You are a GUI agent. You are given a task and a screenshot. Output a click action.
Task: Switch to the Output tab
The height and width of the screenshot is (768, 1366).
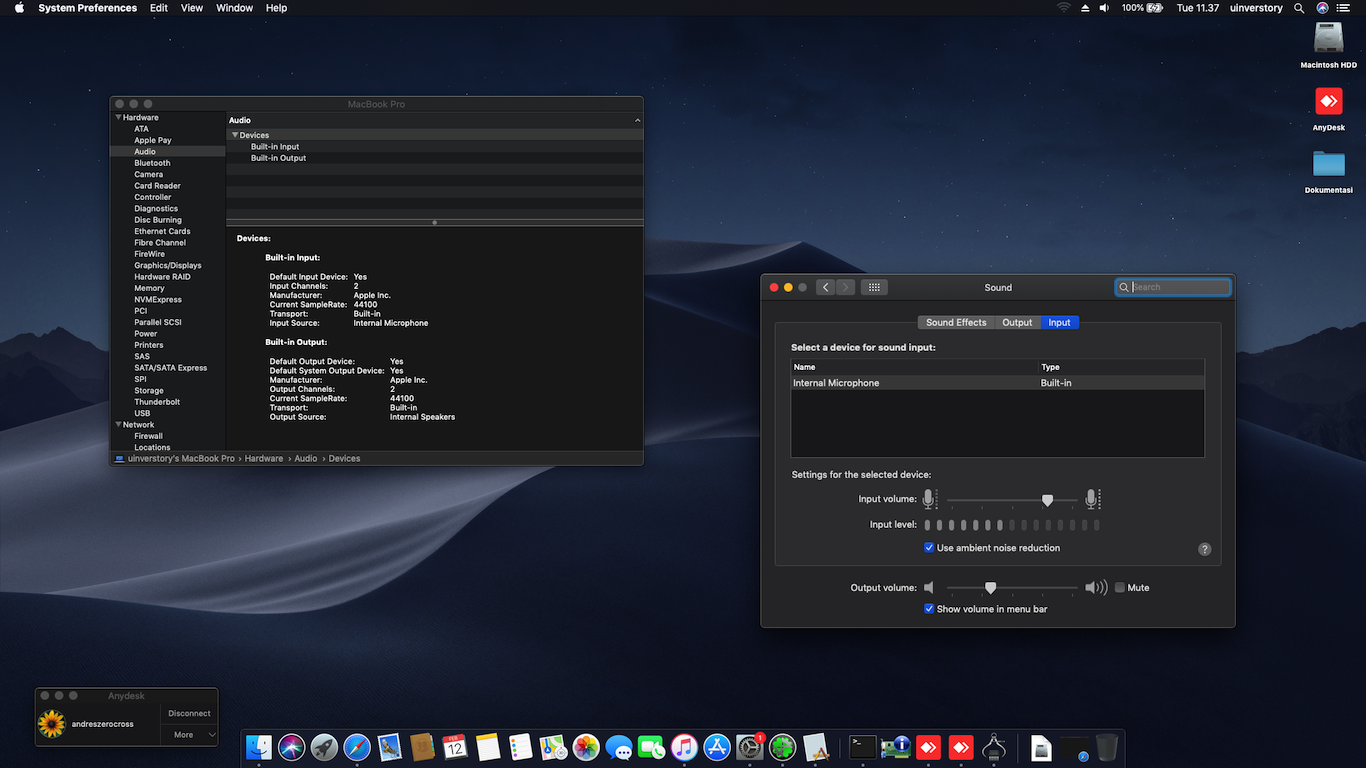tap(1017, 322)
